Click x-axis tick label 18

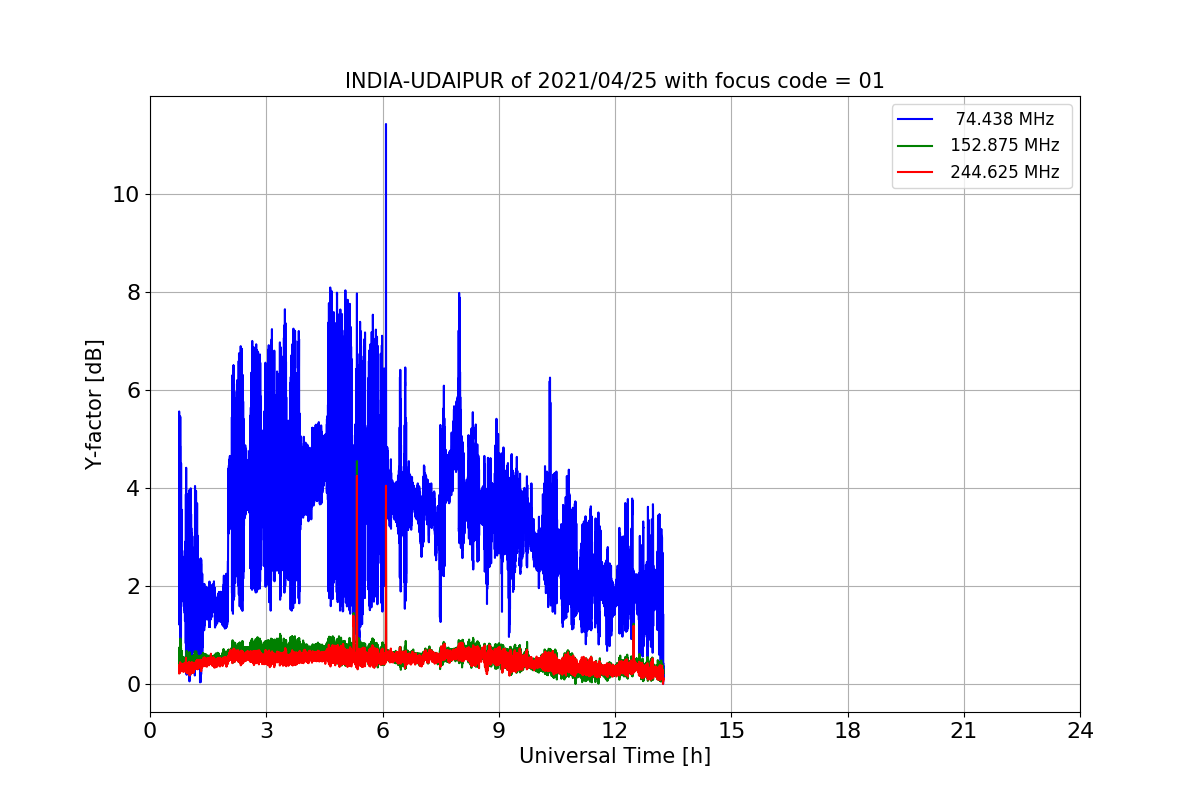click(x=847, y=731)
